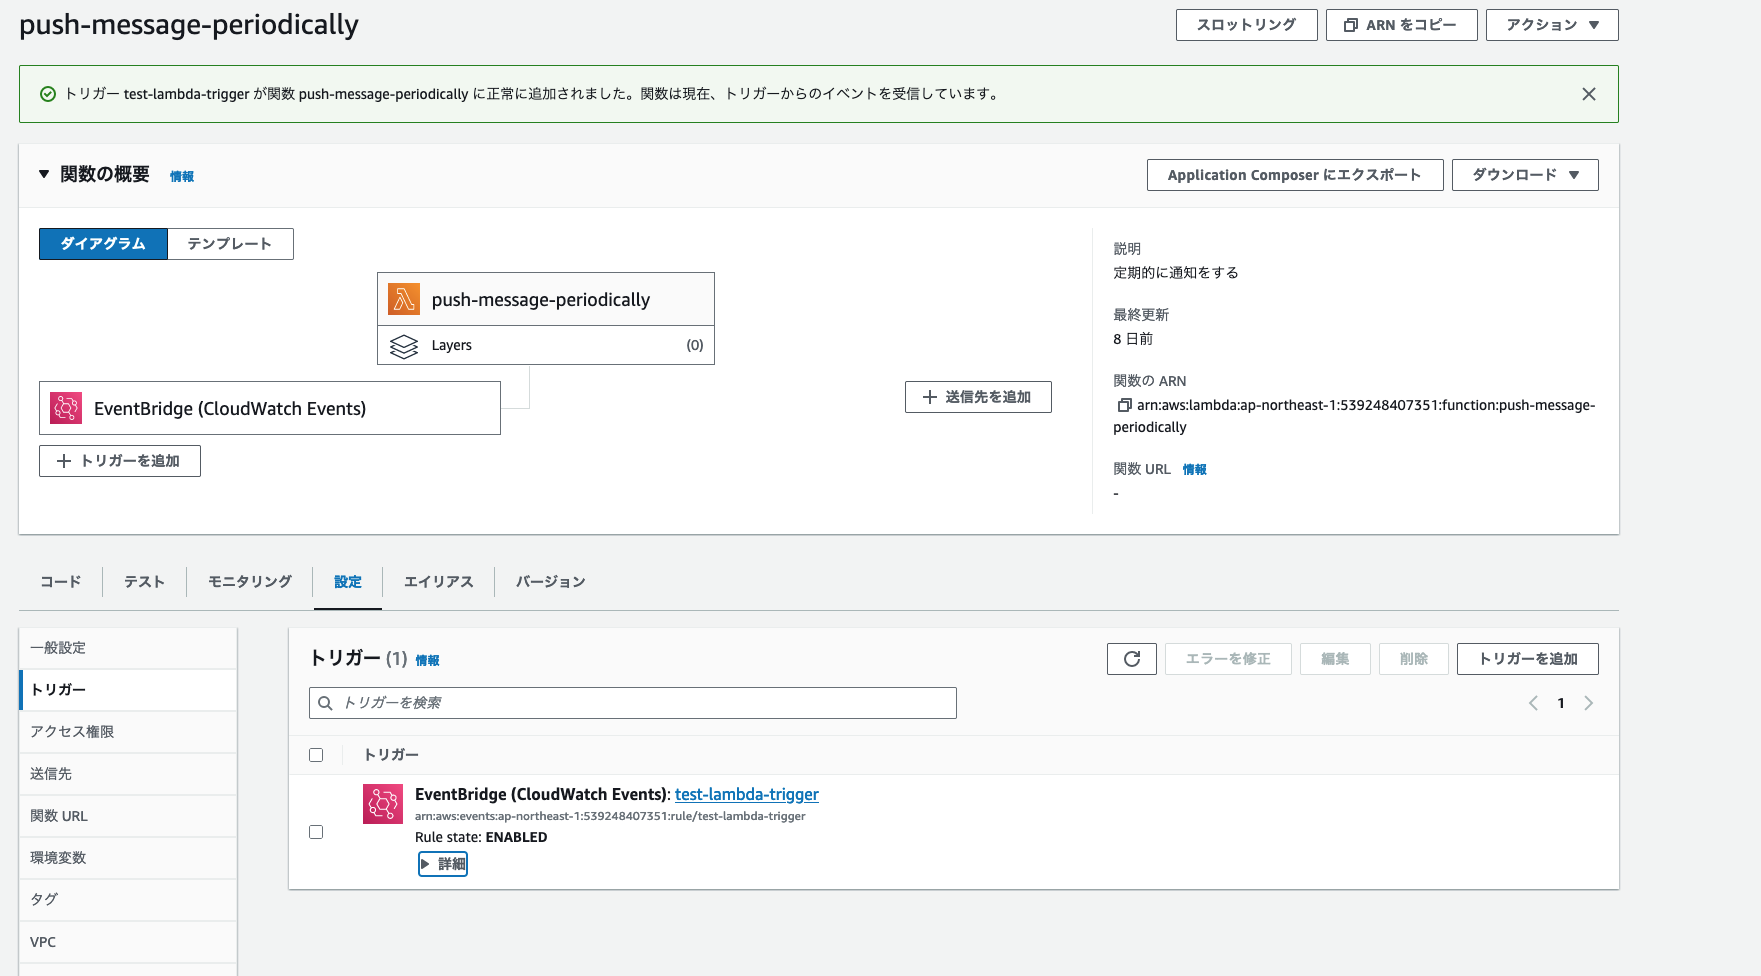Click EventBridge (CloudWatch Events) diagram box
This screenshot has width=1761, height=976.
pos(270,408)
